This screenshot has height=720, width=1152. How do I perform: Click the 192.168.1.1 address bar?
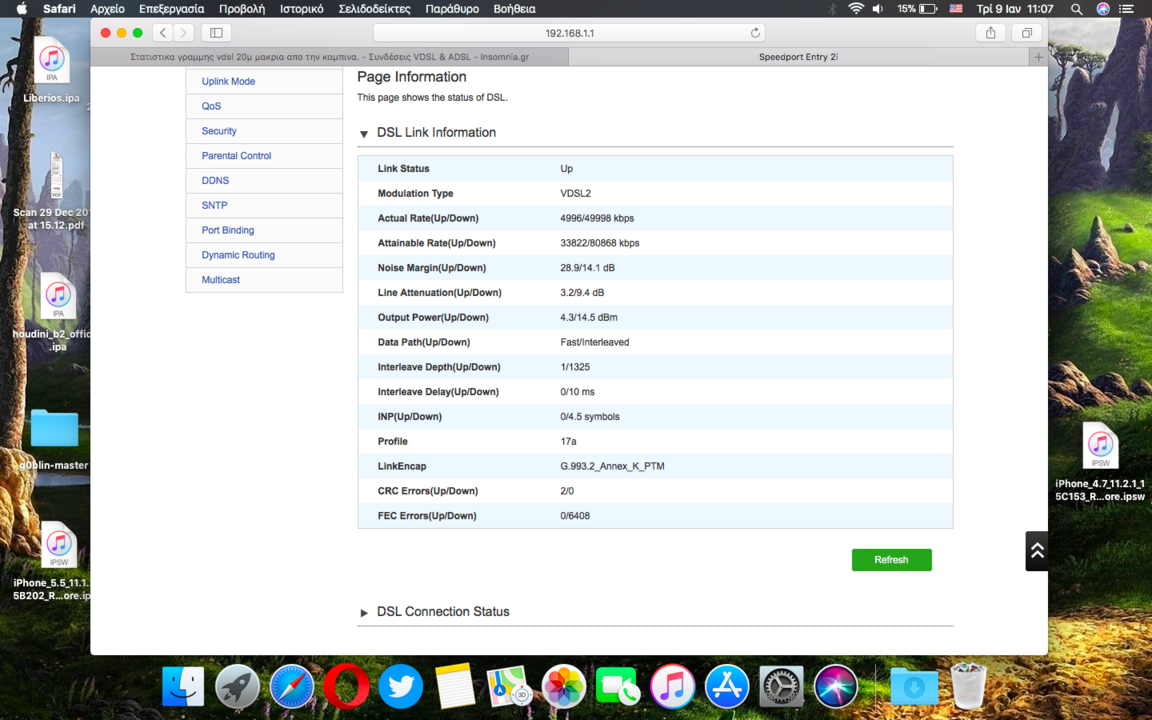pyautogui.click(x=569, y=33)
